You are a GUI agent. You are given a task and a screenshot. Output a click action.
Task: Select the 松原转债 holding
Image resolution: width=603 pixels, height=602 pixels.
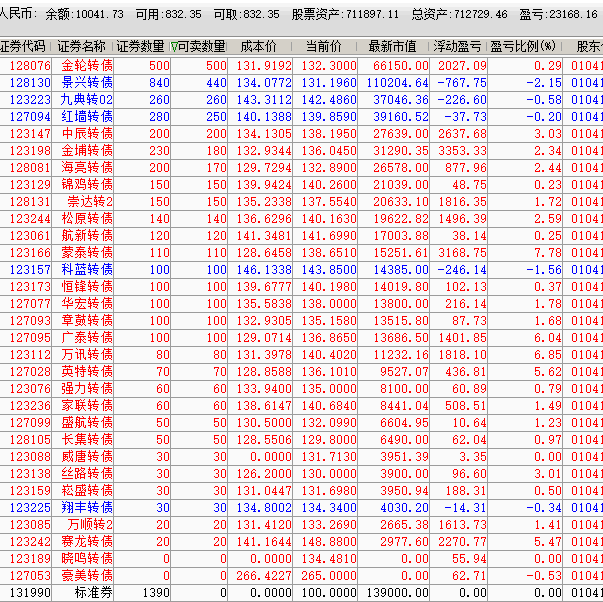(87, 219)
